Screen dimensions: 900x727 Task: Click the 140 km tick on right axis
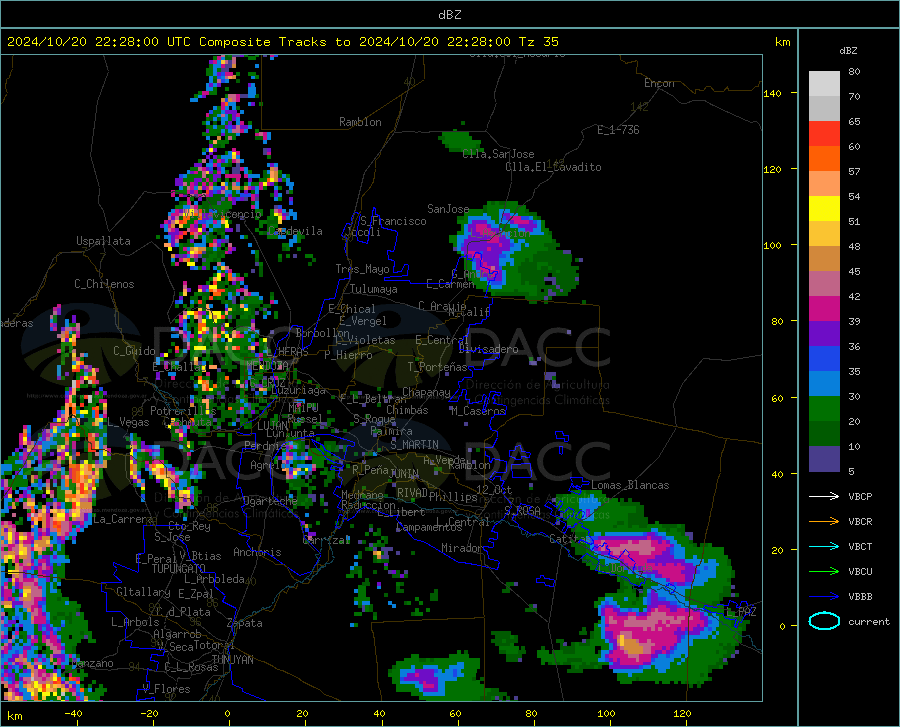[x=773, y=93]
